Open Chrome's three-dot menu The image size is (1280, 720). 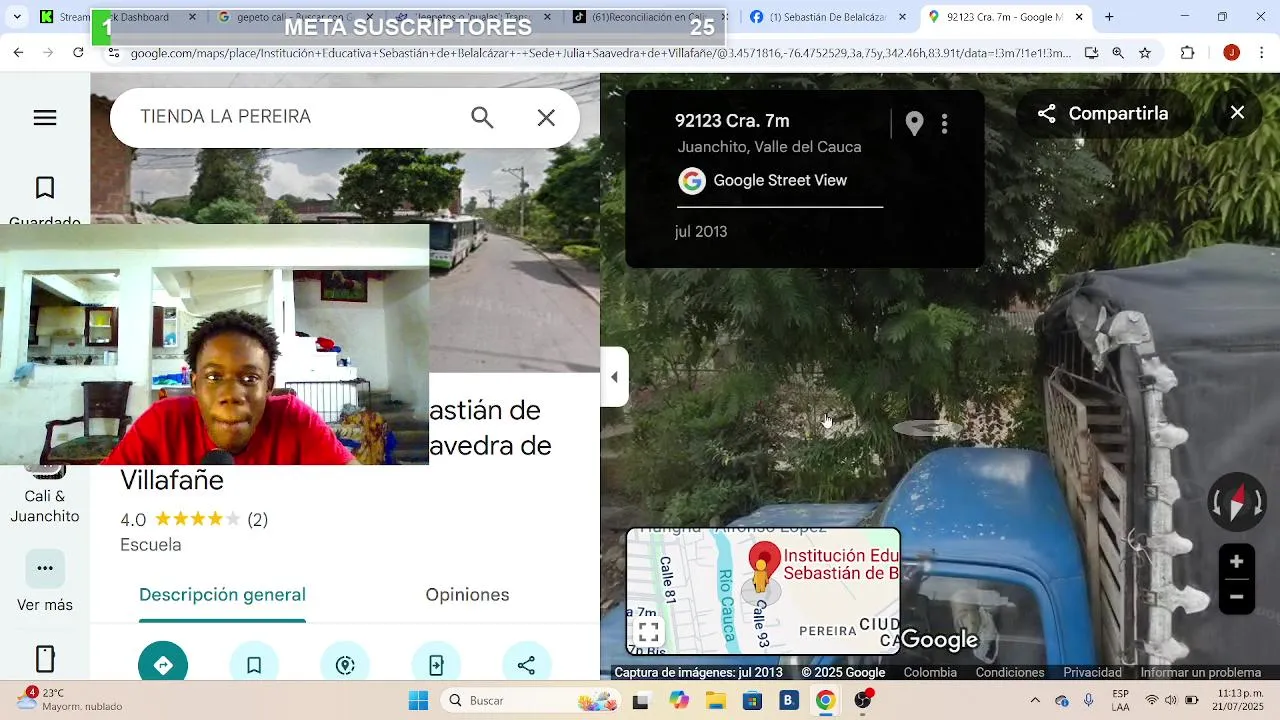pyautogui.click(x=1261, y=53)
